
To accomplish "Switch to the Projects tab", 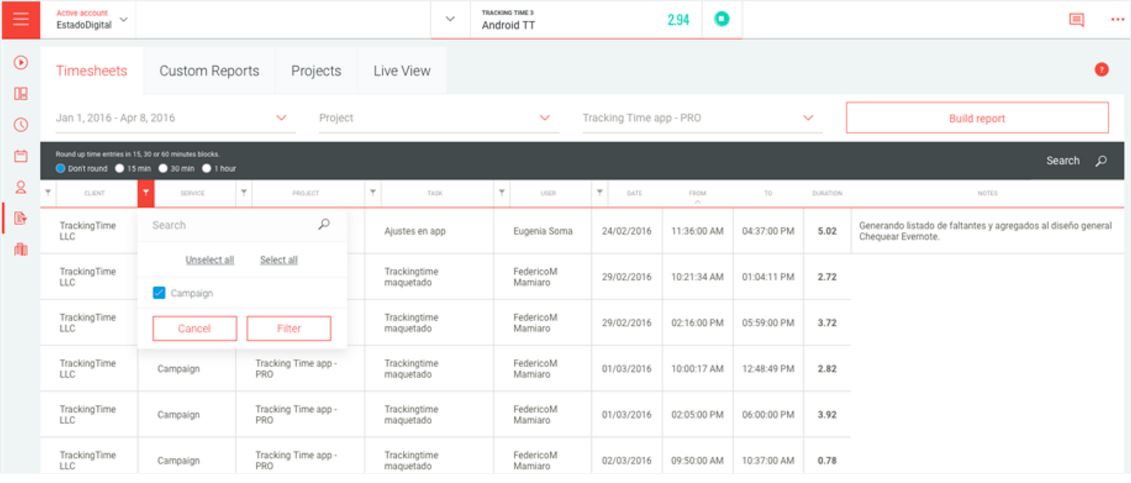I will pyautogui.click(x=316, y=71).
